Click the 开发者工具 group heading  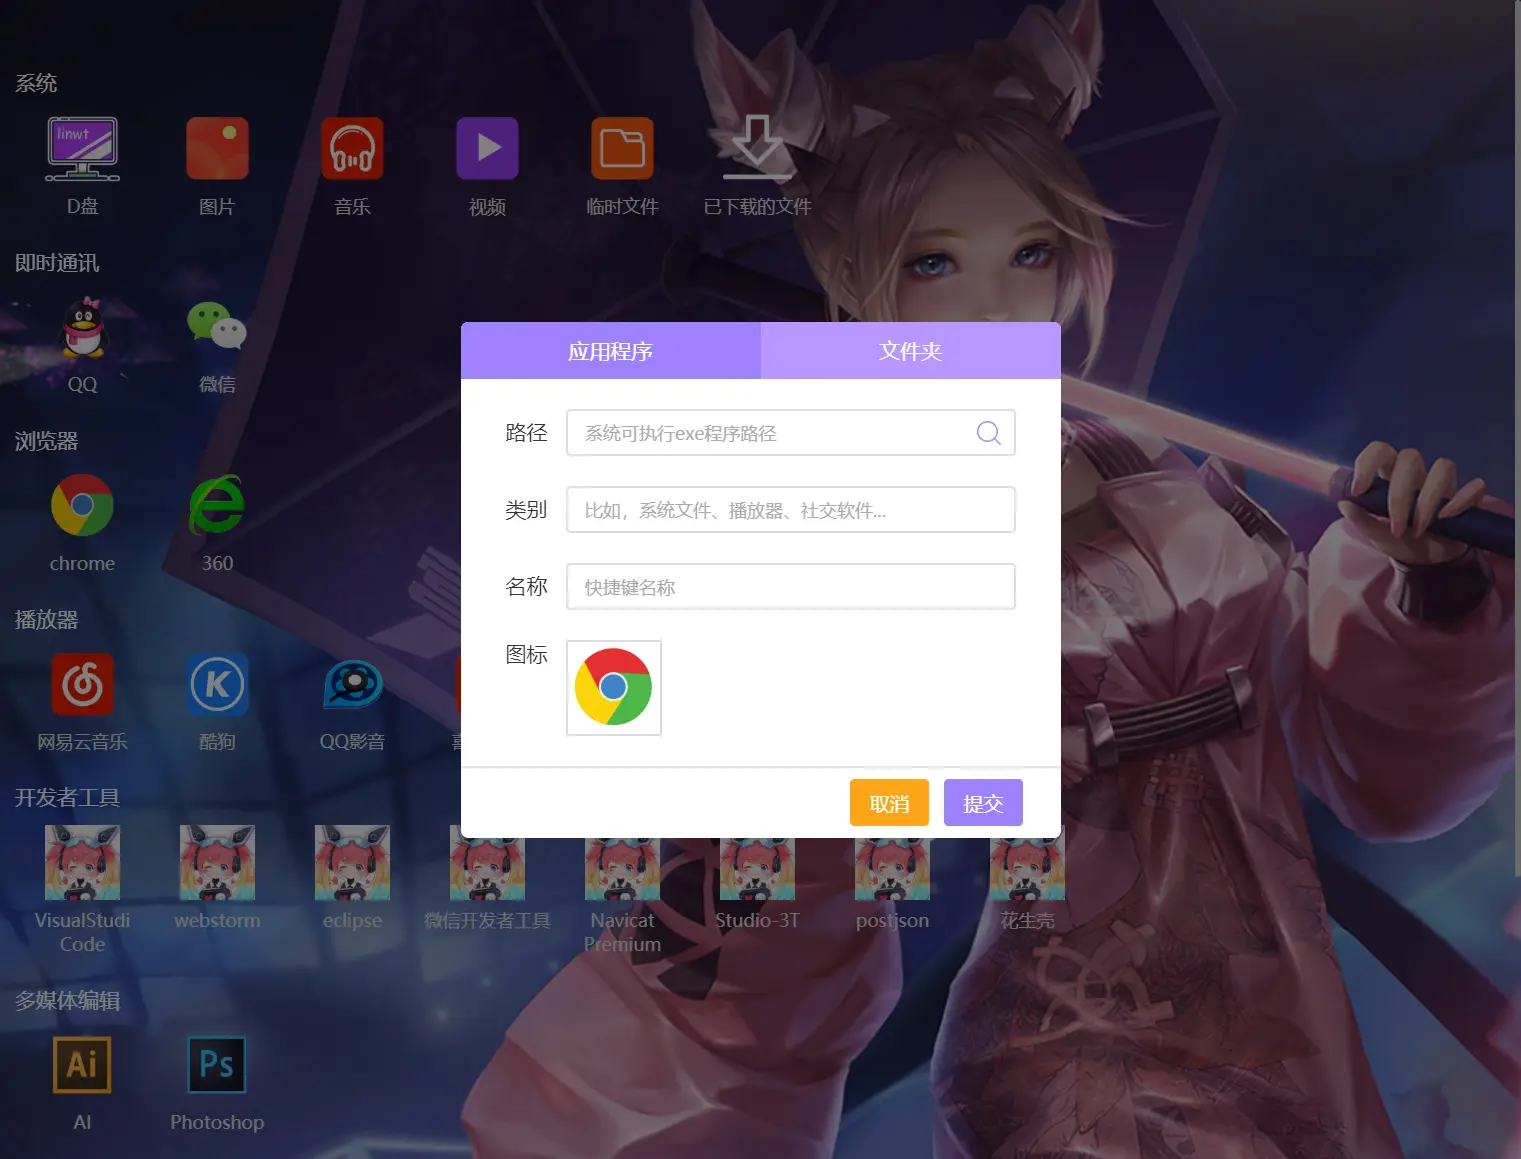point(67,798)
